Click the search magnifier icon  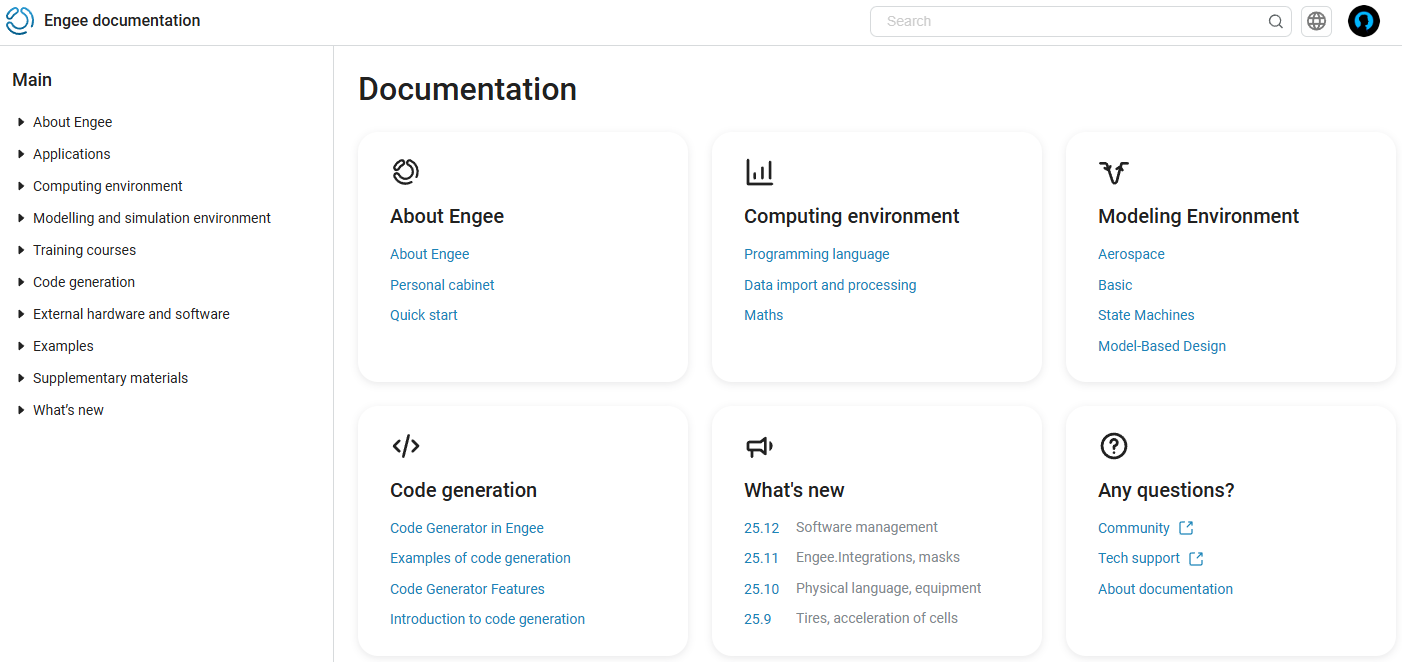tap(1275, 21)
